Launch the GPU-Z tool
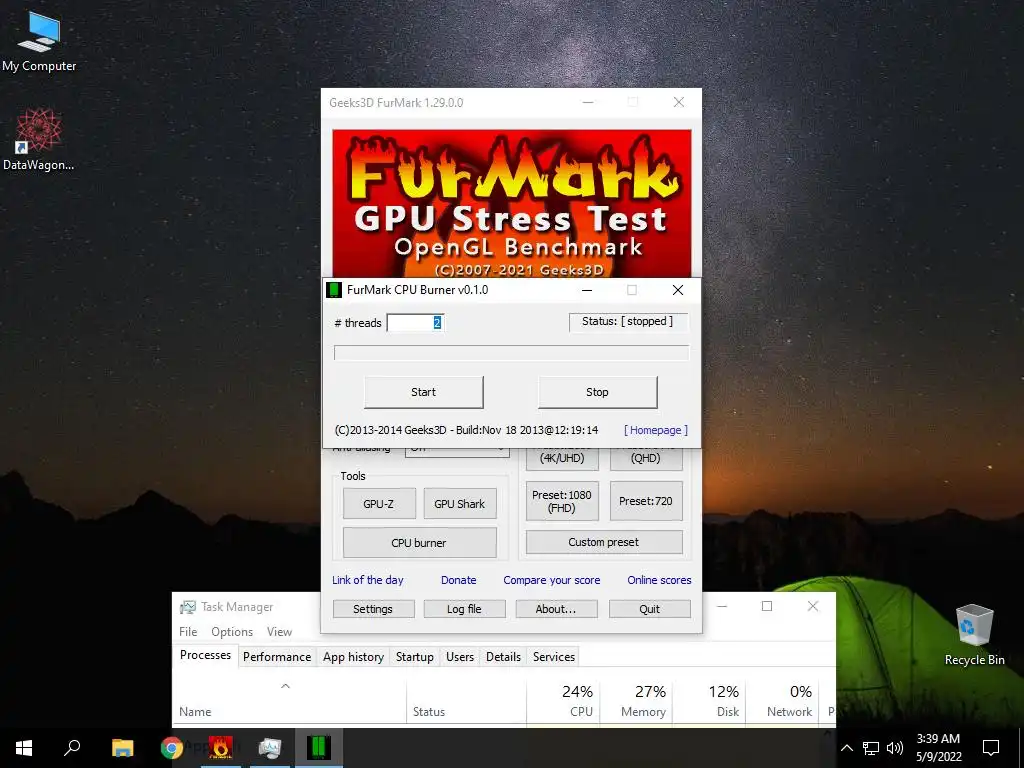The width and height of the screenshot is (1024, 768). pyautogui.click(x=379, y=504)
